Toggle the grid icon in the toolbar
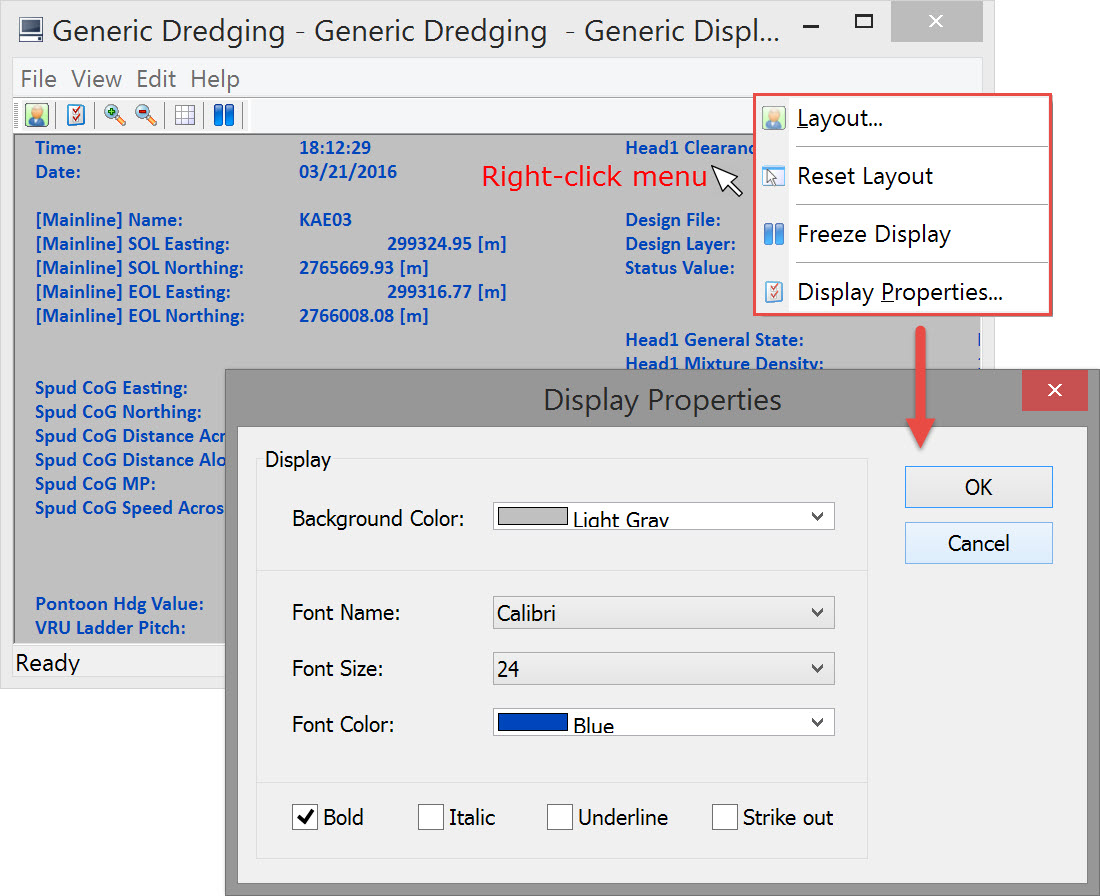Screen dimensions: 1100x896 tap(185, 115)
